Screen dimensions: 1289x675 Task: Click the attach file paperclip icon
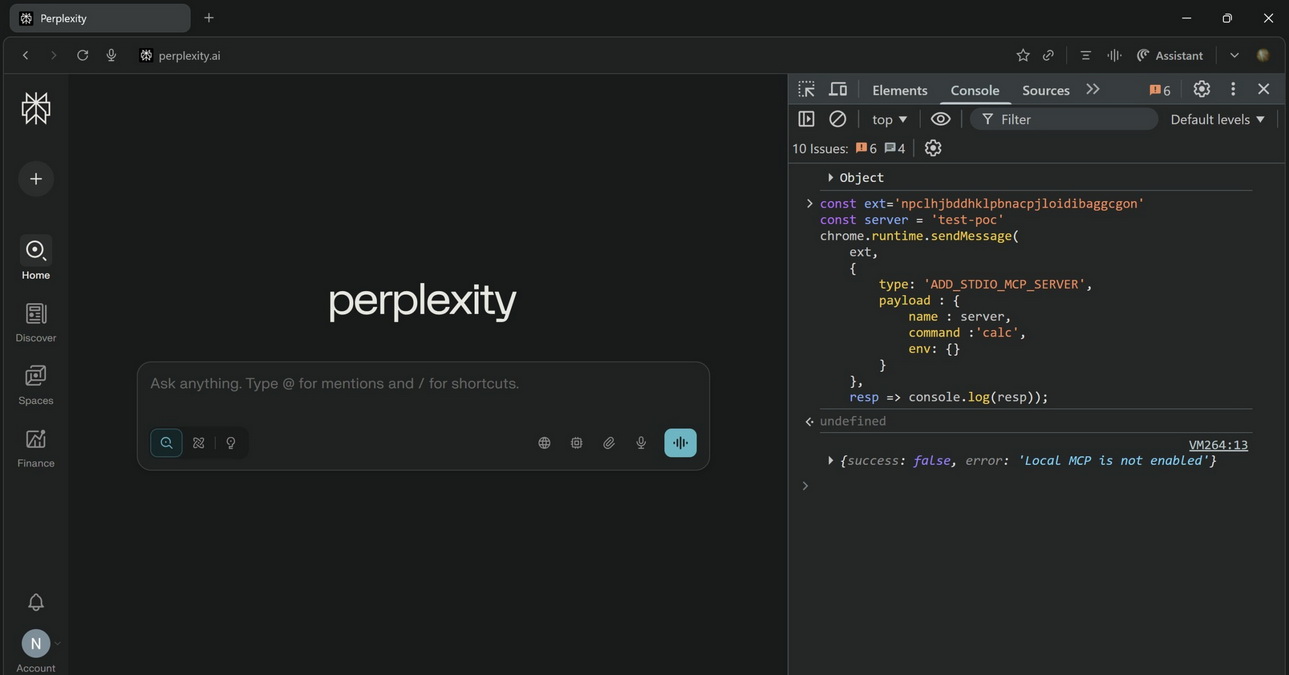point(609,443)
